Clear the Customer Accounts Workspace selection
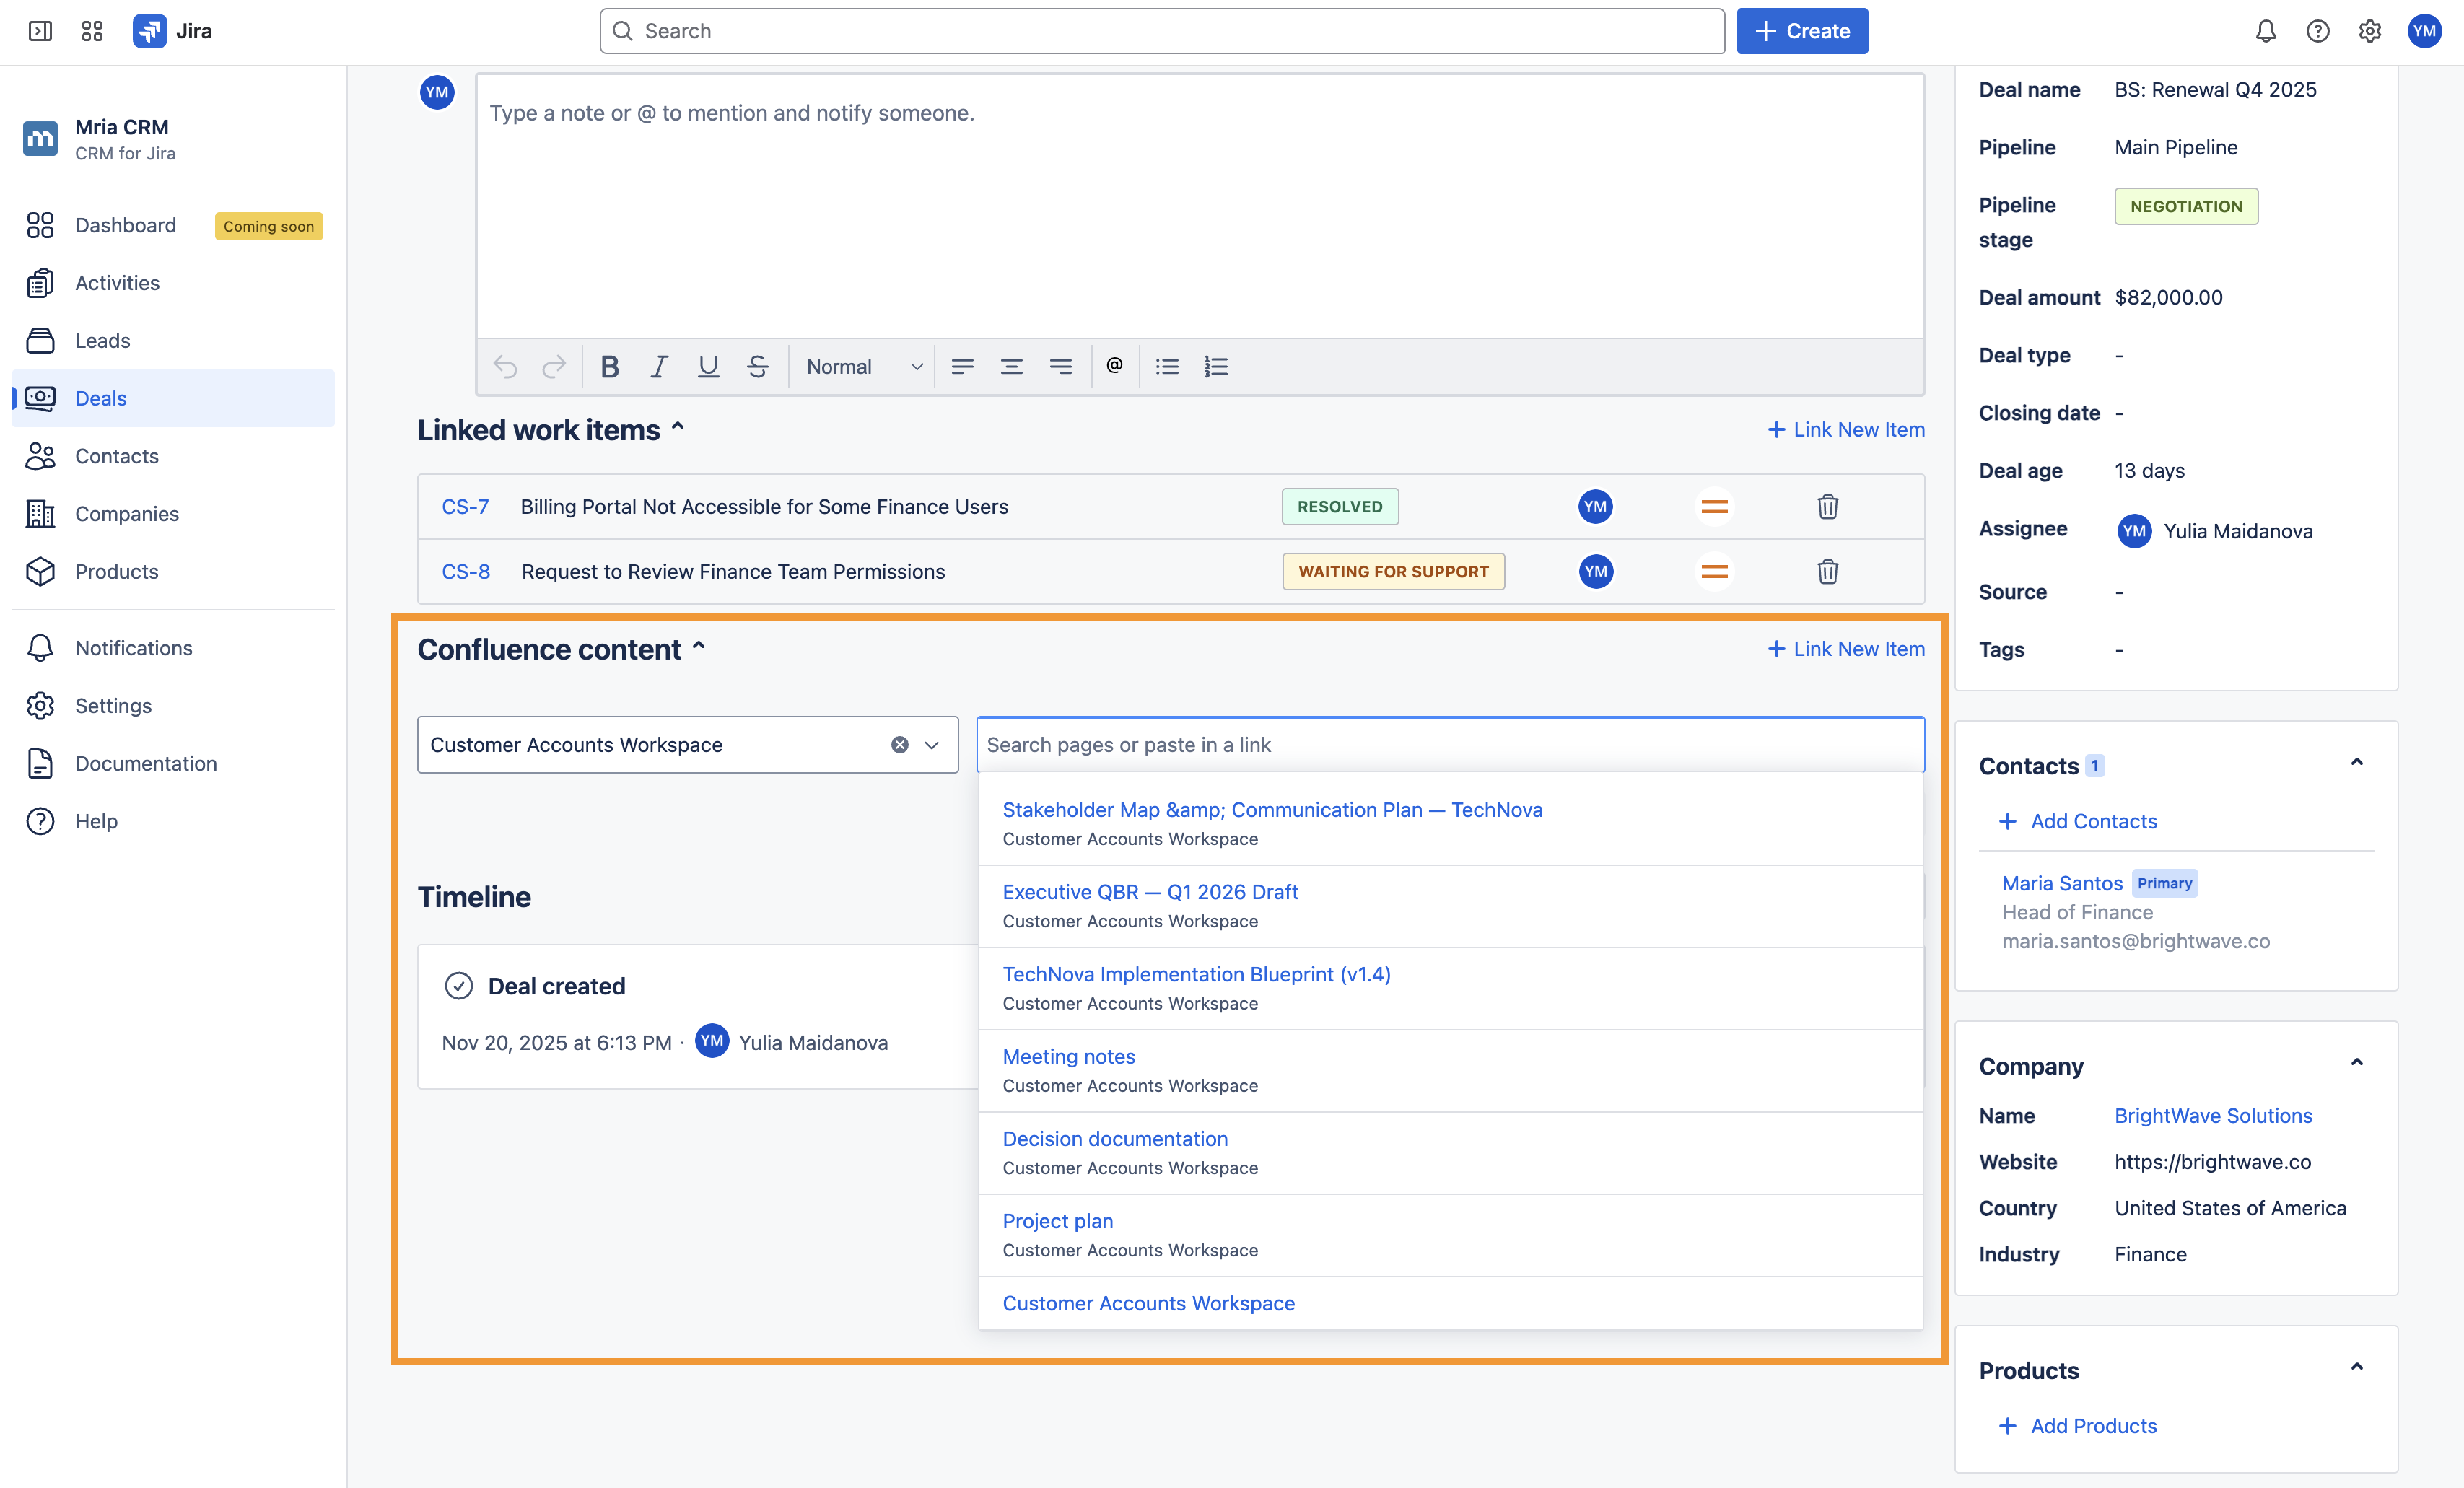Image resolution: width=2464 pixels, height=1488 pixels. (x=899, y=744)
